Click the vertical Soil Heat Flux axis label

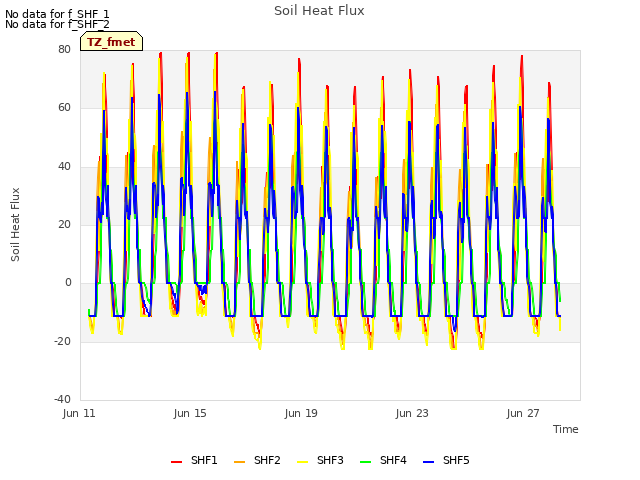[x=15, y=224]
